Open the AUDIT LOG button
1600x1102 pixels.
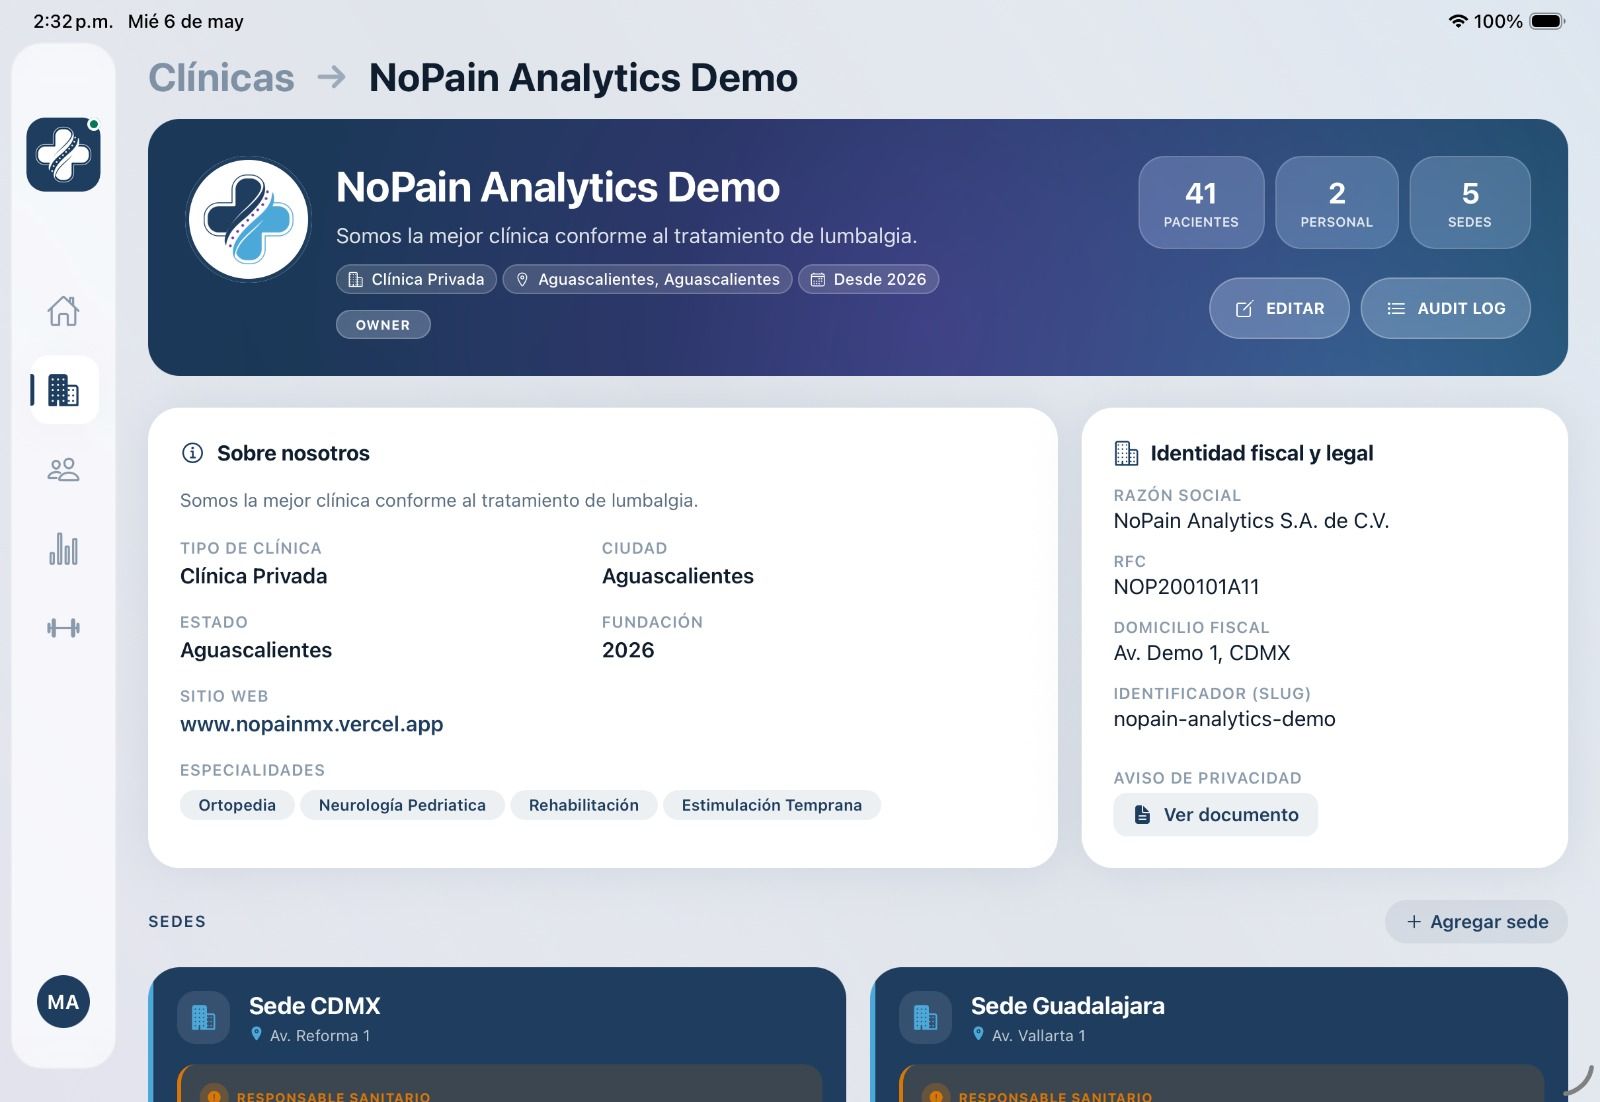click(x=1445, y=308)
